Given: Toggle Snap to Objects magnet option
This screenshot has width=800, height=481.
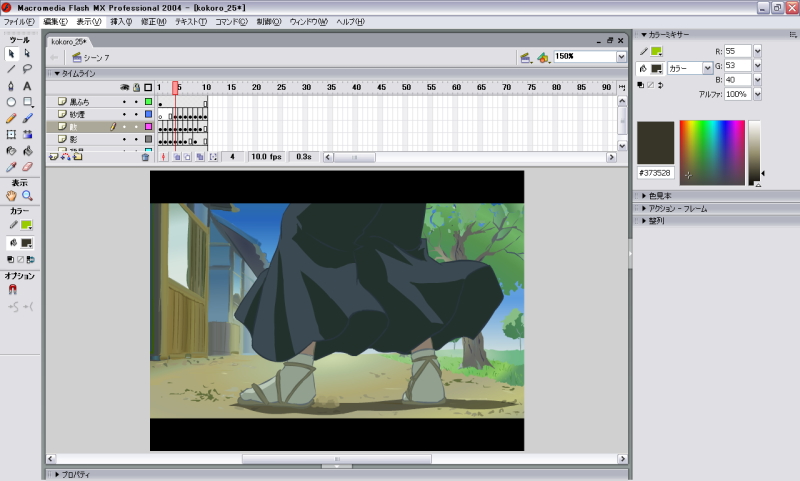Looking at the screenshot, I should (x=13, y=290).
